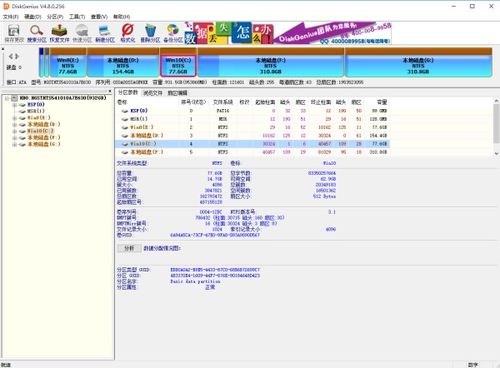Viewport: 500px width, 368px height.
Task: Select Win10(C:) in the disk tree
Action: pyautogui.click(x=40, y=131)
